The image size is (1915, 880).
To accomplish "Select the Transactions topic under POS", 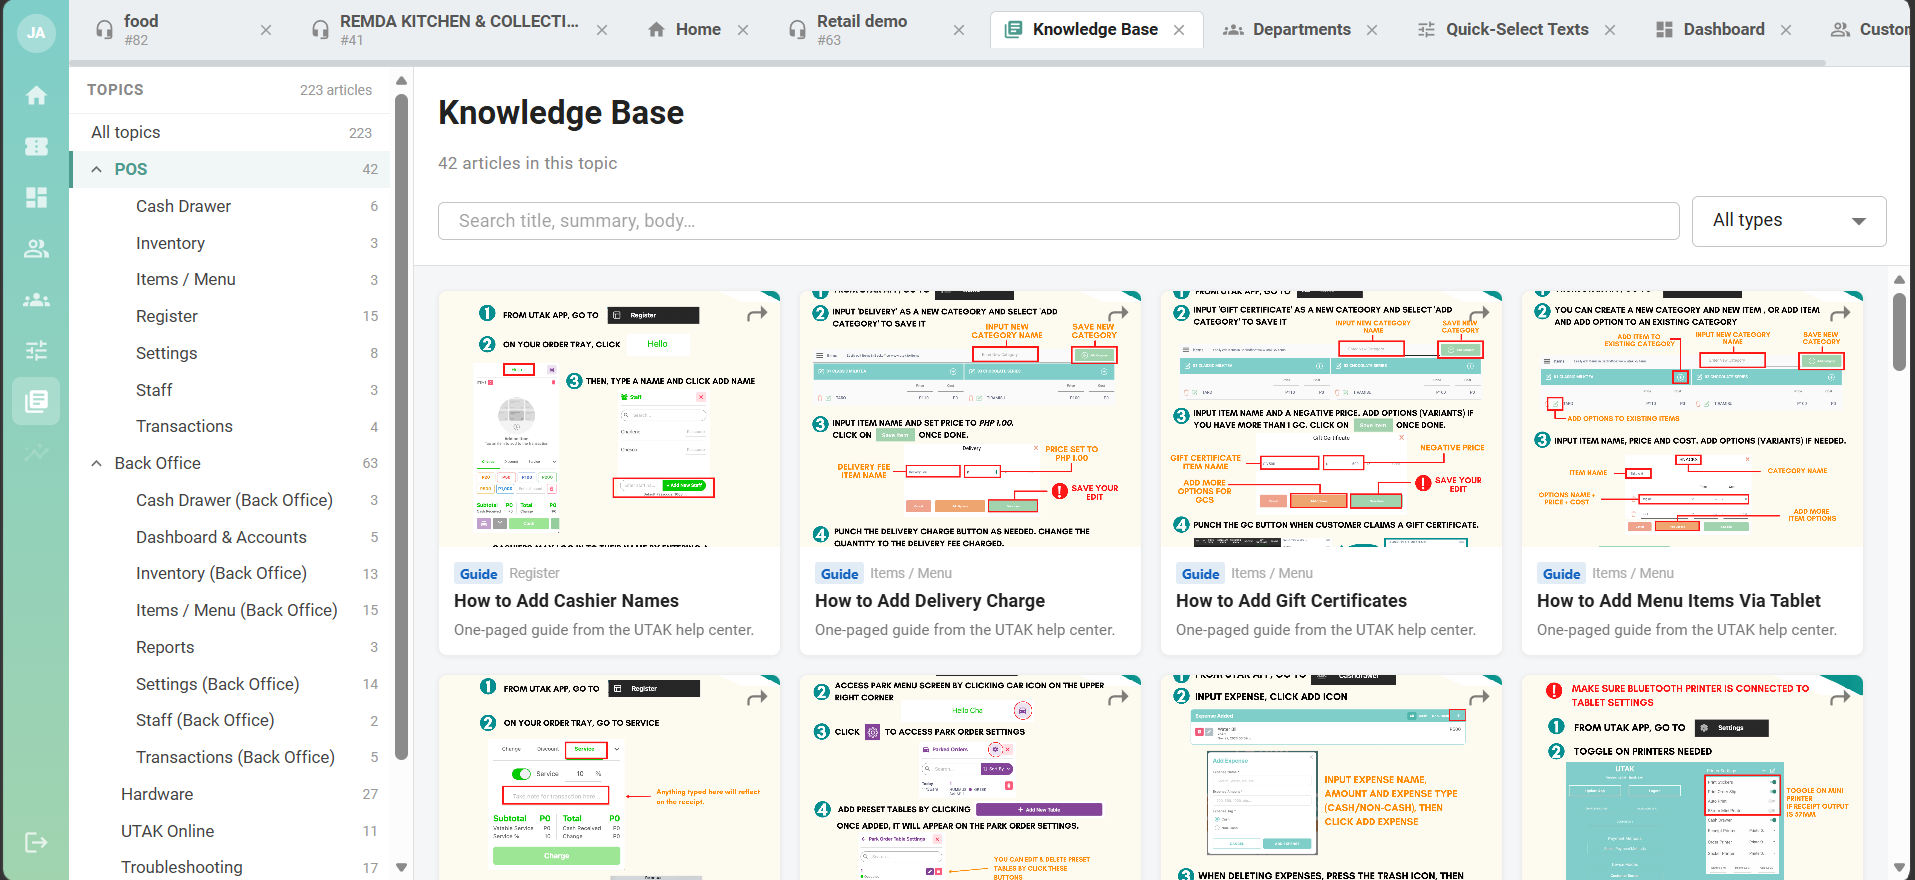I will tap(230, 427).
